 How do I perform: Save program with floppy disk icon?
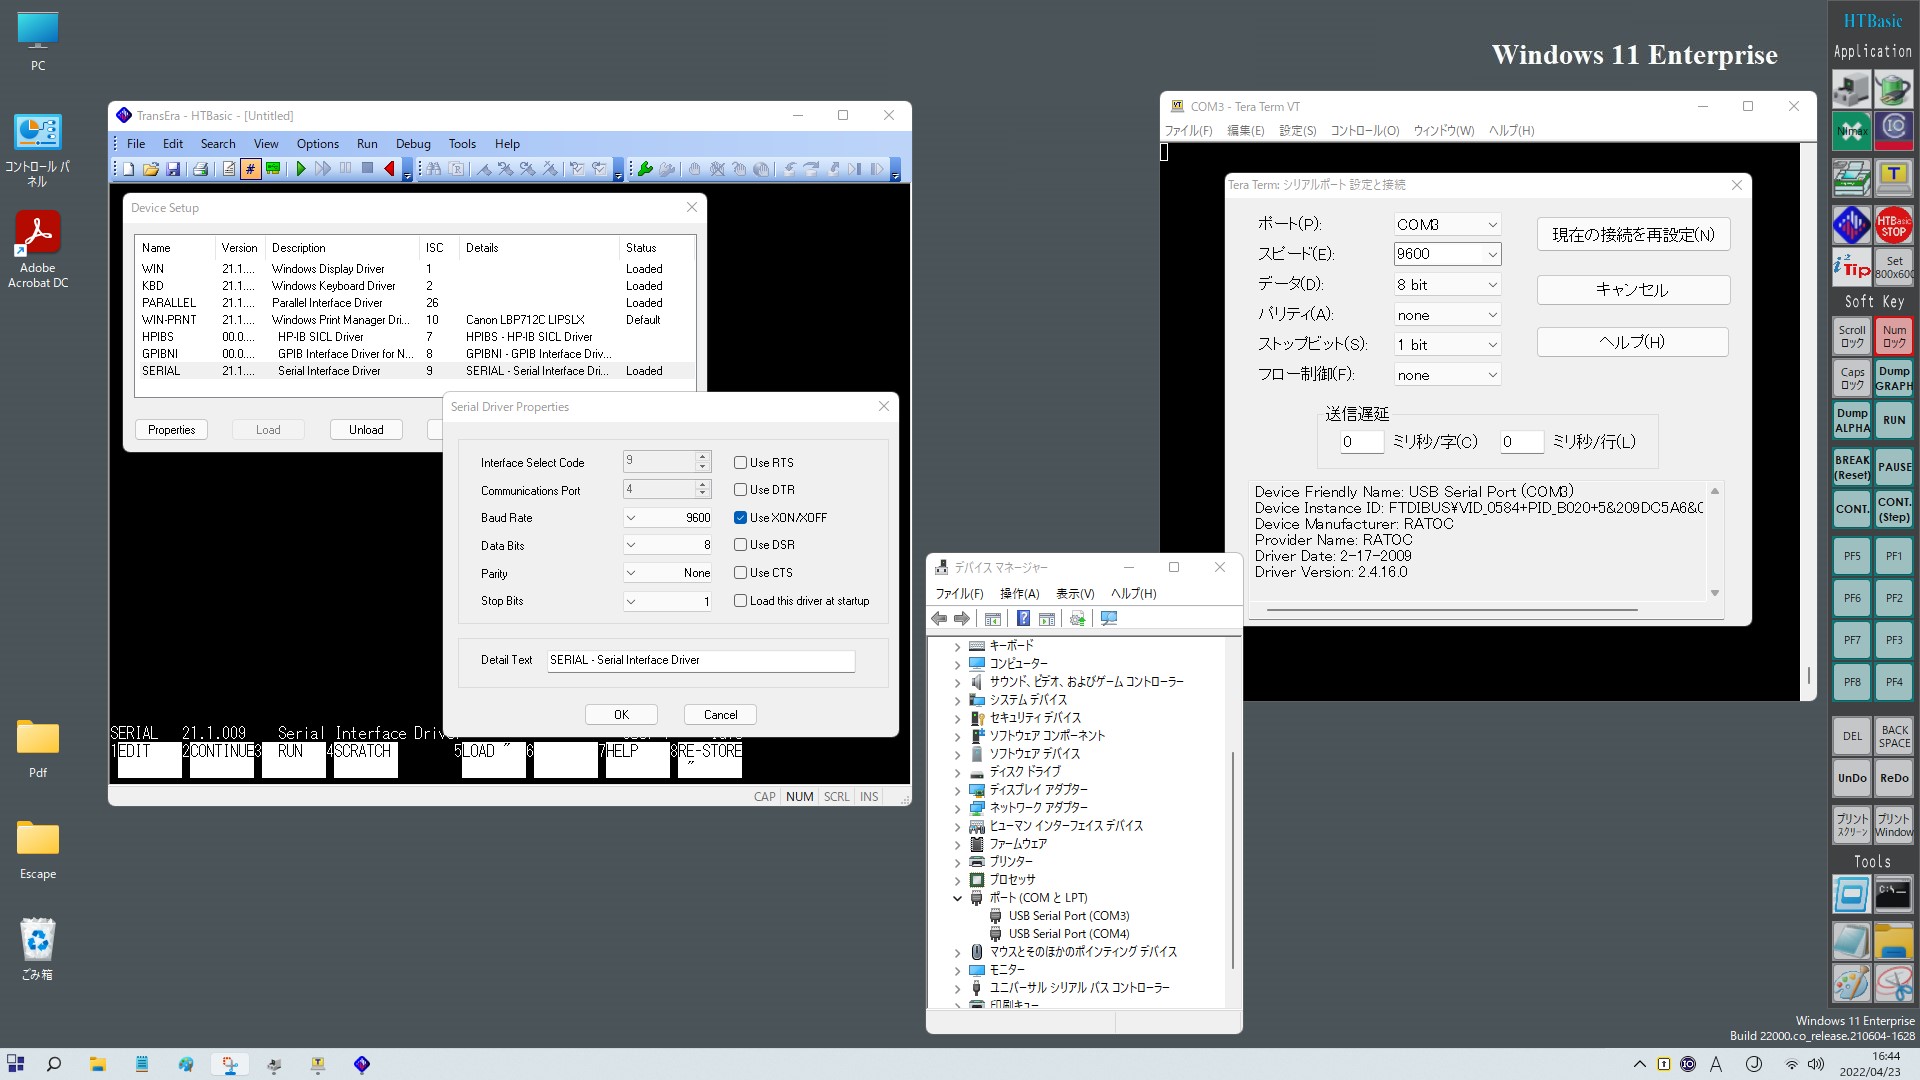[173, 170]
